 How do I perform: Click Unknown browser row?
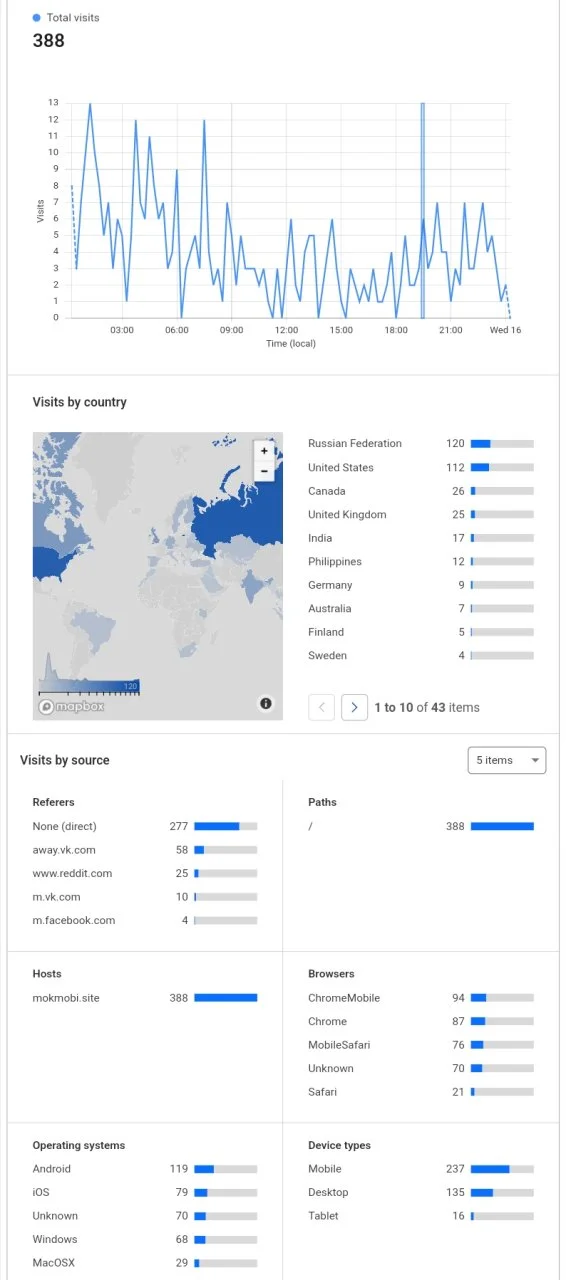(x=421, y=1068)
